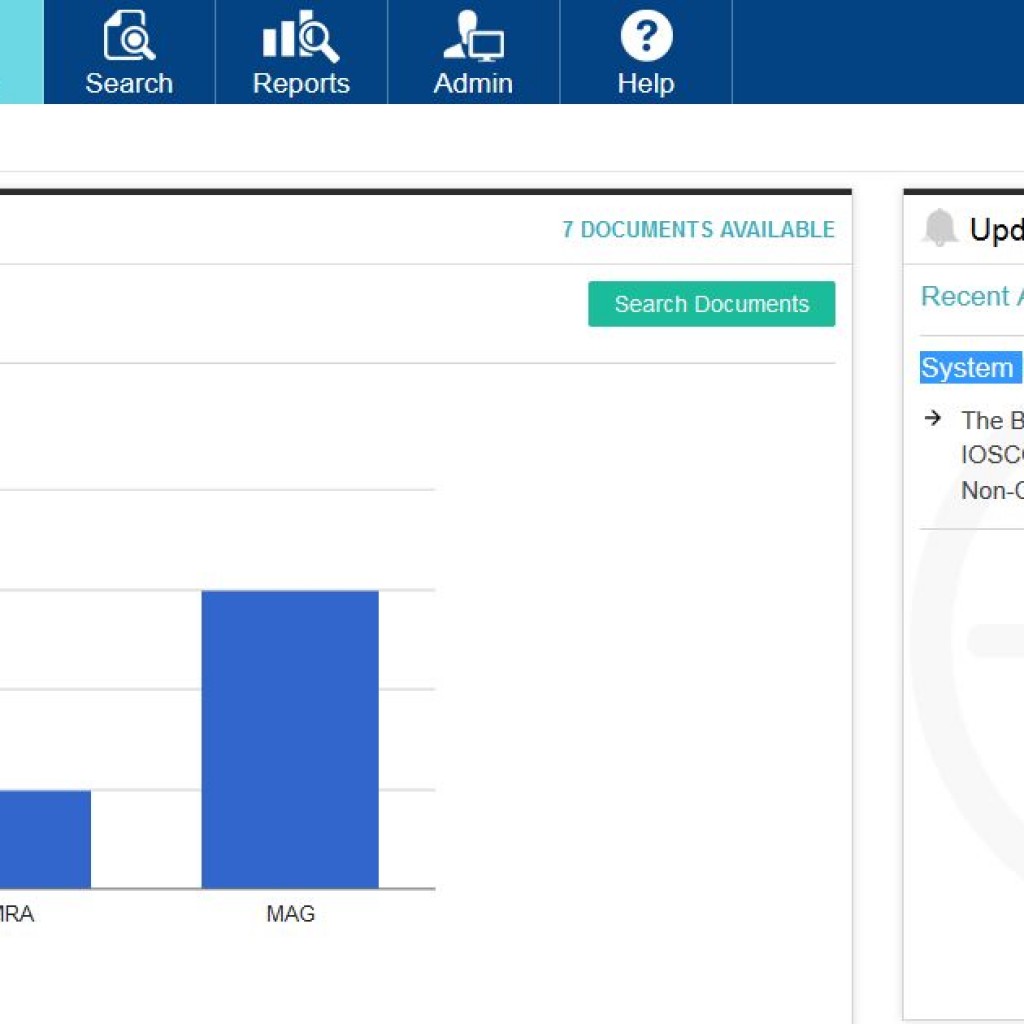The image size is (1024, 1024).
Task: Click the highlighted System heading
Action: (x=968, y=368)
